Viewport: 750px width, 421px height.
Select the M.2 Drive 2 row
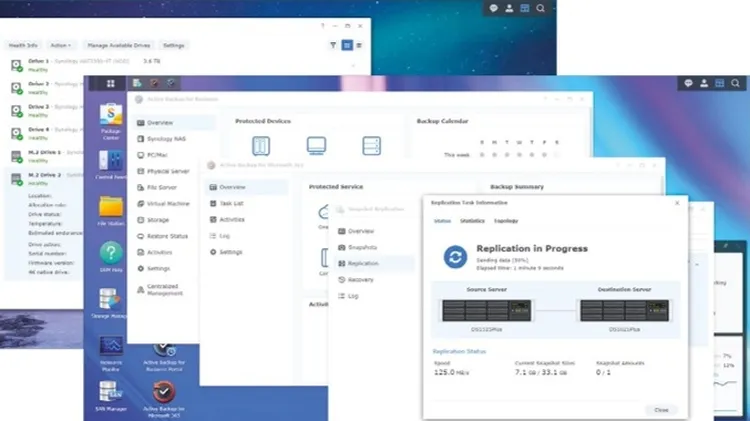point(45,178)
